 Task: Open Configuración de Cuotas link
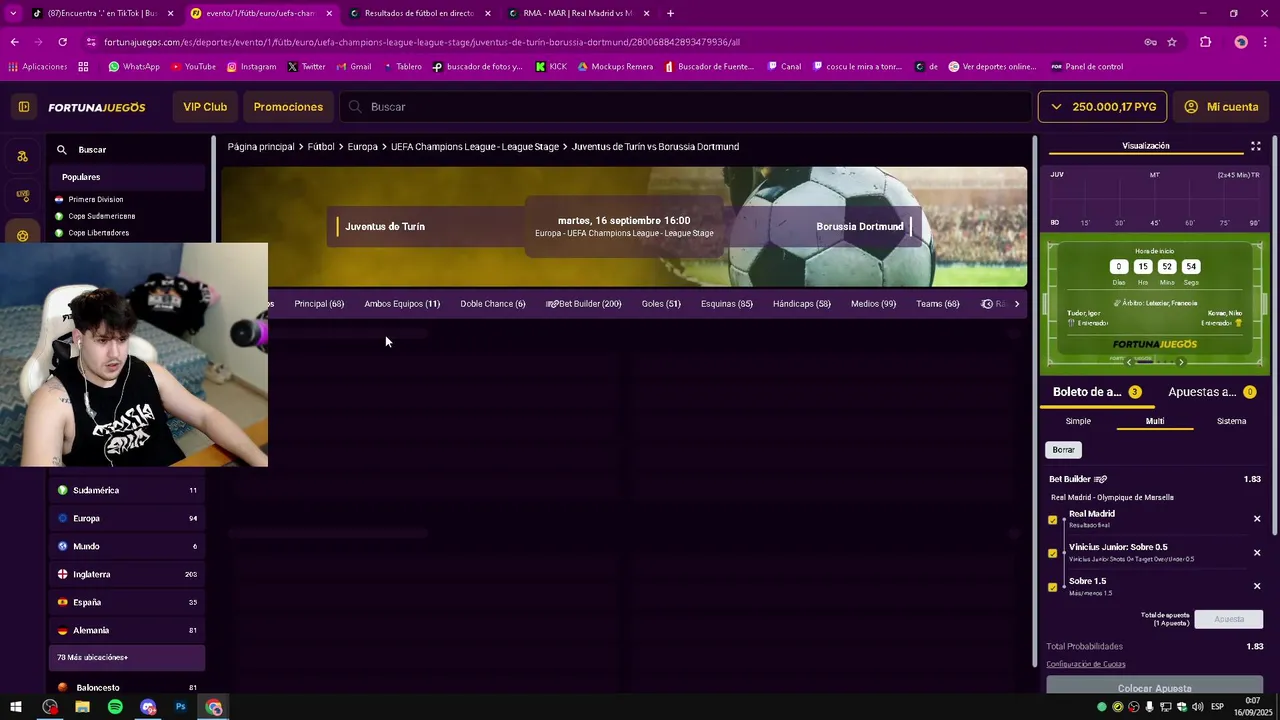click(1086, 664)
